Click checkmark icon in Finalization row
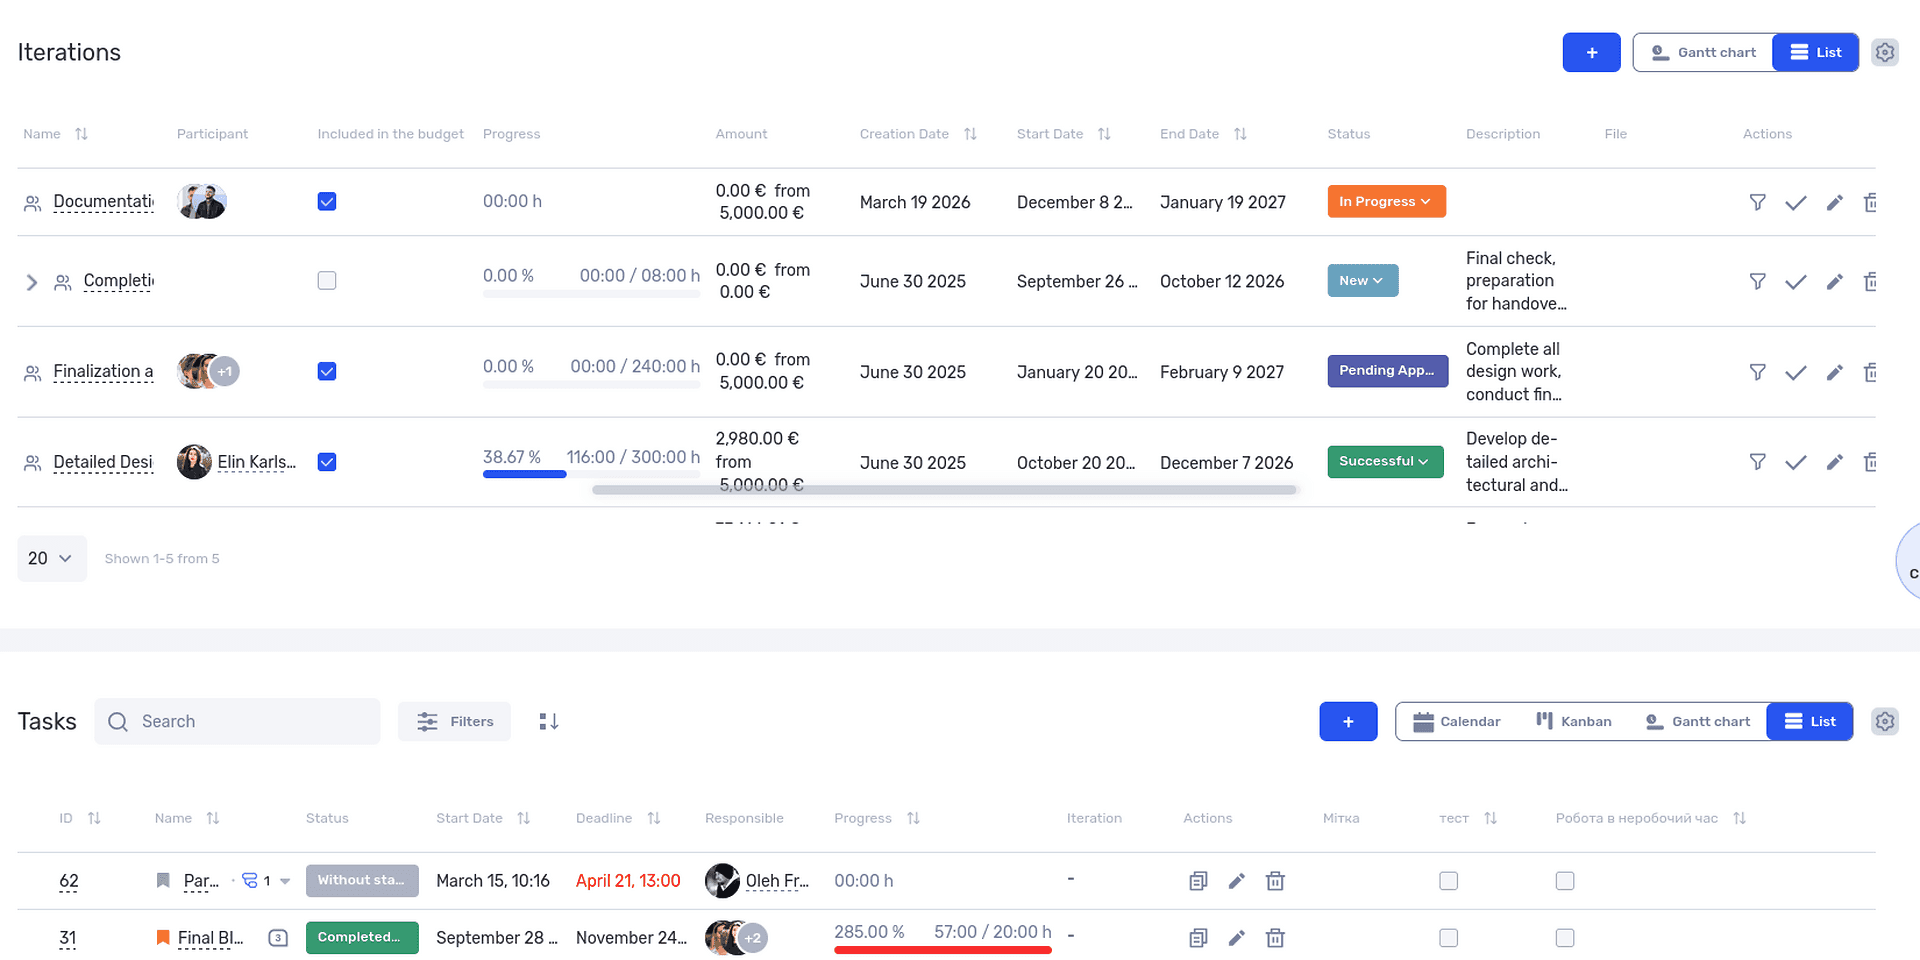Image resolution: width=1920 pixels, height=960 pixels. pos(1796,372)
